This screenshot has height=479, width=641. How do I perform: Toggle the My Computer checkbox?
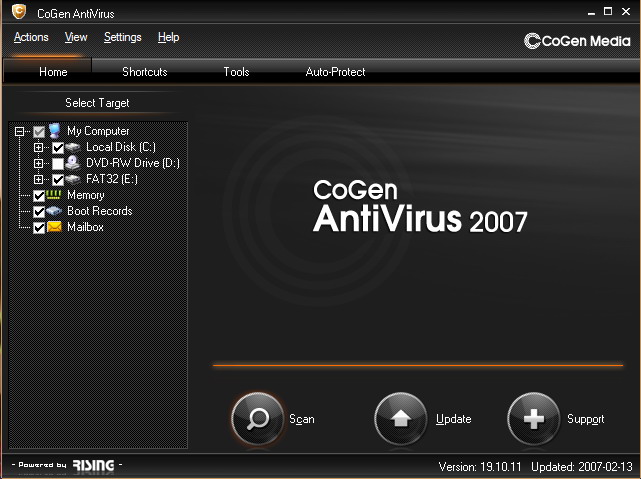tap(39, 132)
